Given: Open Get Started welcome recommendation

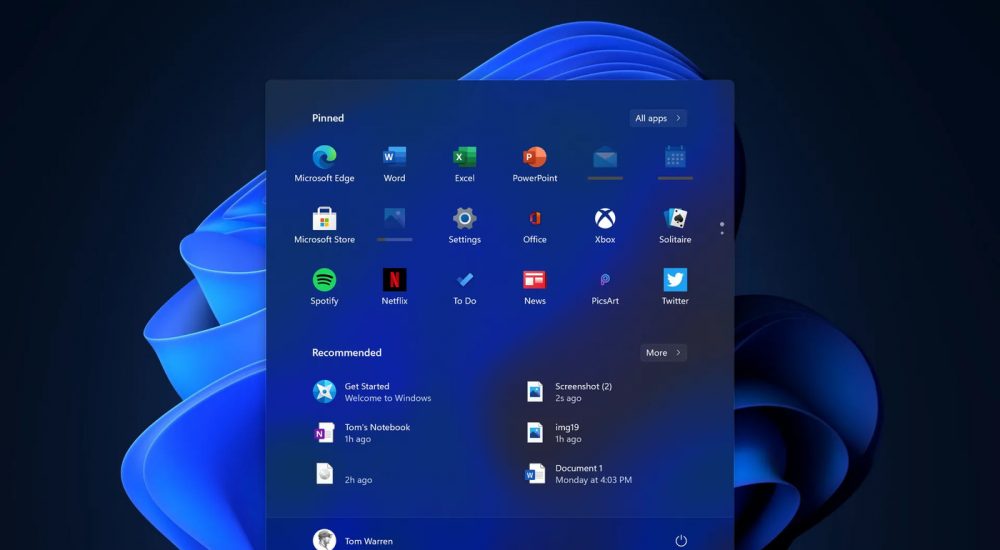Looking at the screenshot, I should click(372, 392).
